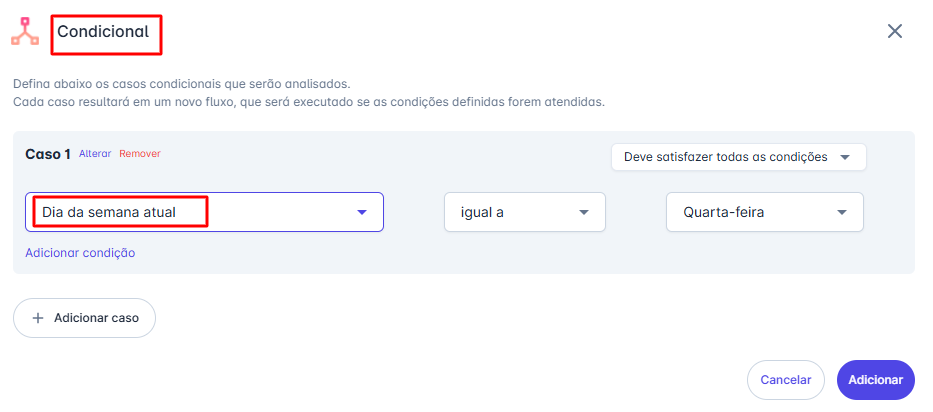Viewport: 933px width, 412px height.
Task: Open the Quarta-feira value dropdown
Action: tap(765, 212)
